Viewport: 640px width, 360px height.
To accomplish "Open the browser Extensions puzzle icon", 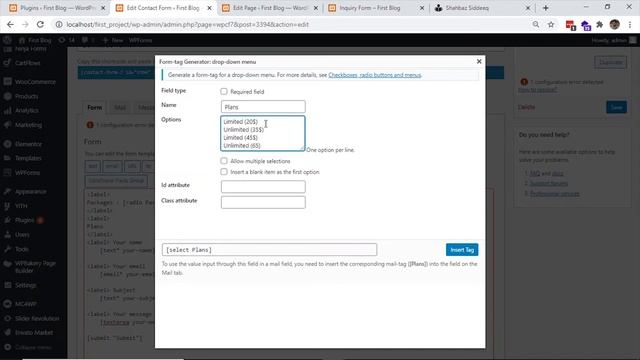I will click(600, 24).
